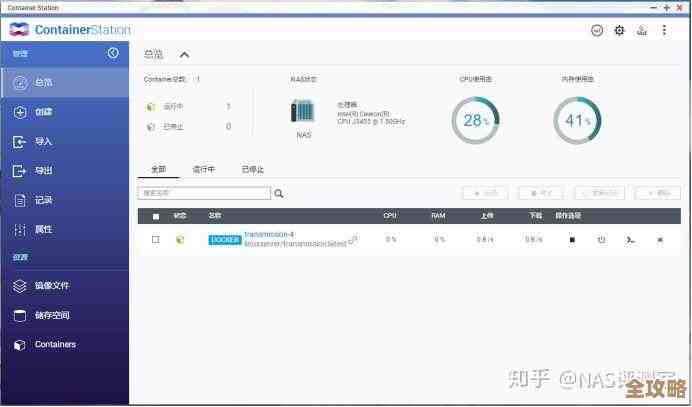Click the external link icon beside transmission image

pos(353,240)
